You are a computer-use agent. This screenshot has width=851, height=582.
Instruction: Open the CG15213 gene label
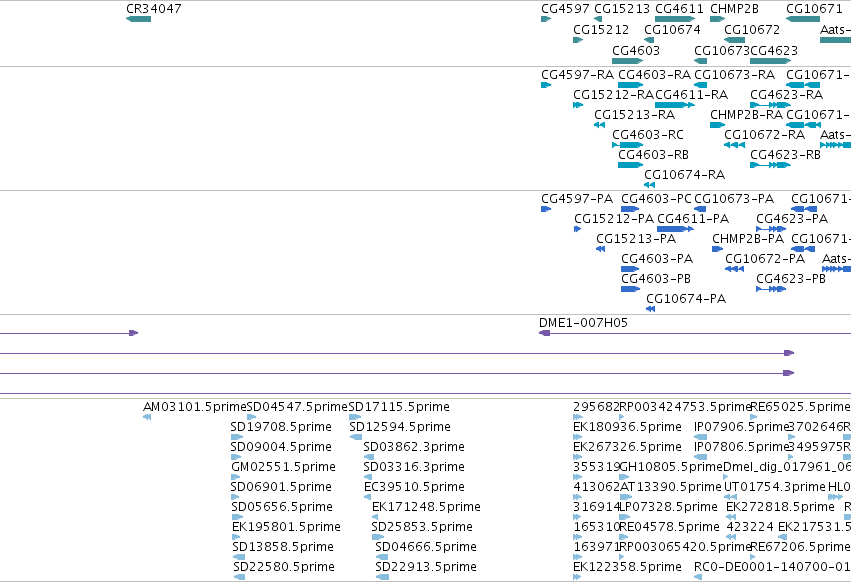(622, 9)
